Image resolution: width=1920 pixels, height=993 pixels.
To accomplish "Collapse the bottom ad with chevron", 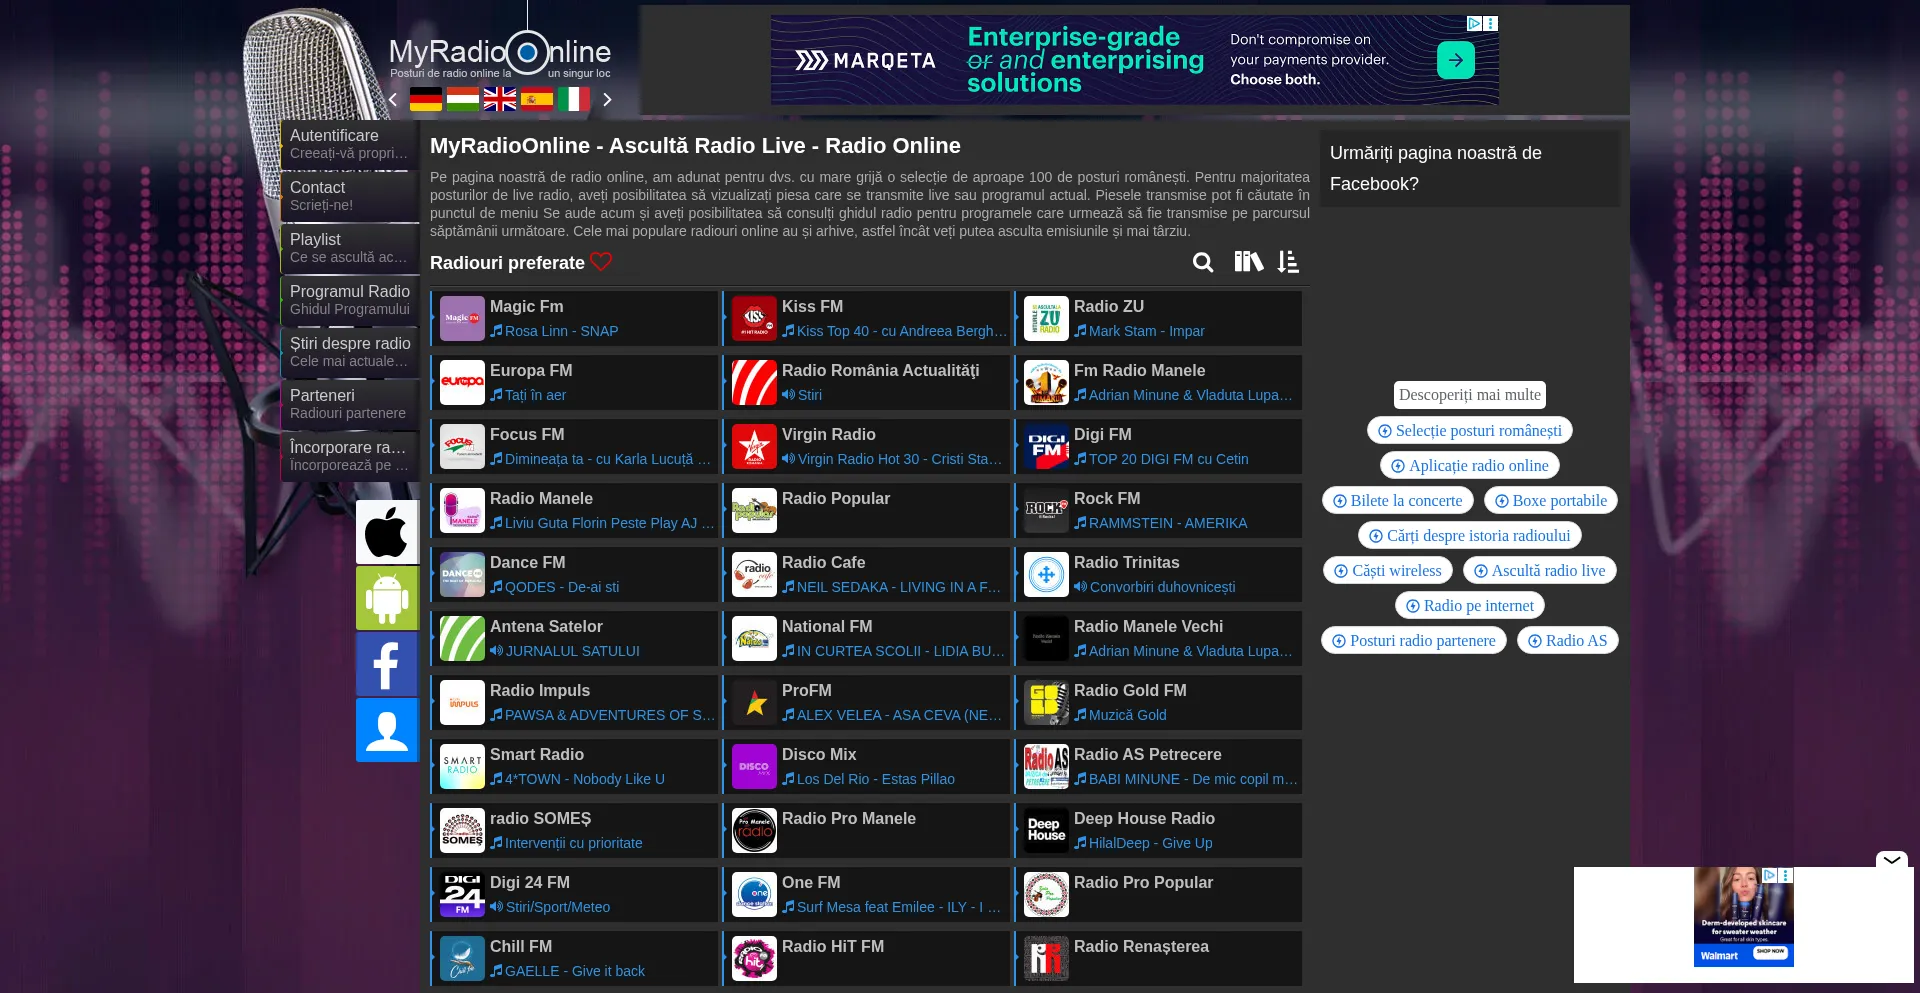I will point(1891,859).
